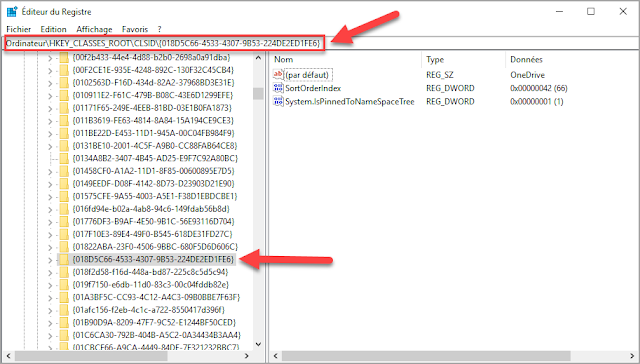This screenshot has width=640, height=364.
Task: Click folder icon of {01afc156-f2eb-4c1c-a722-8550417d396f}
Action: click(64, 310)
